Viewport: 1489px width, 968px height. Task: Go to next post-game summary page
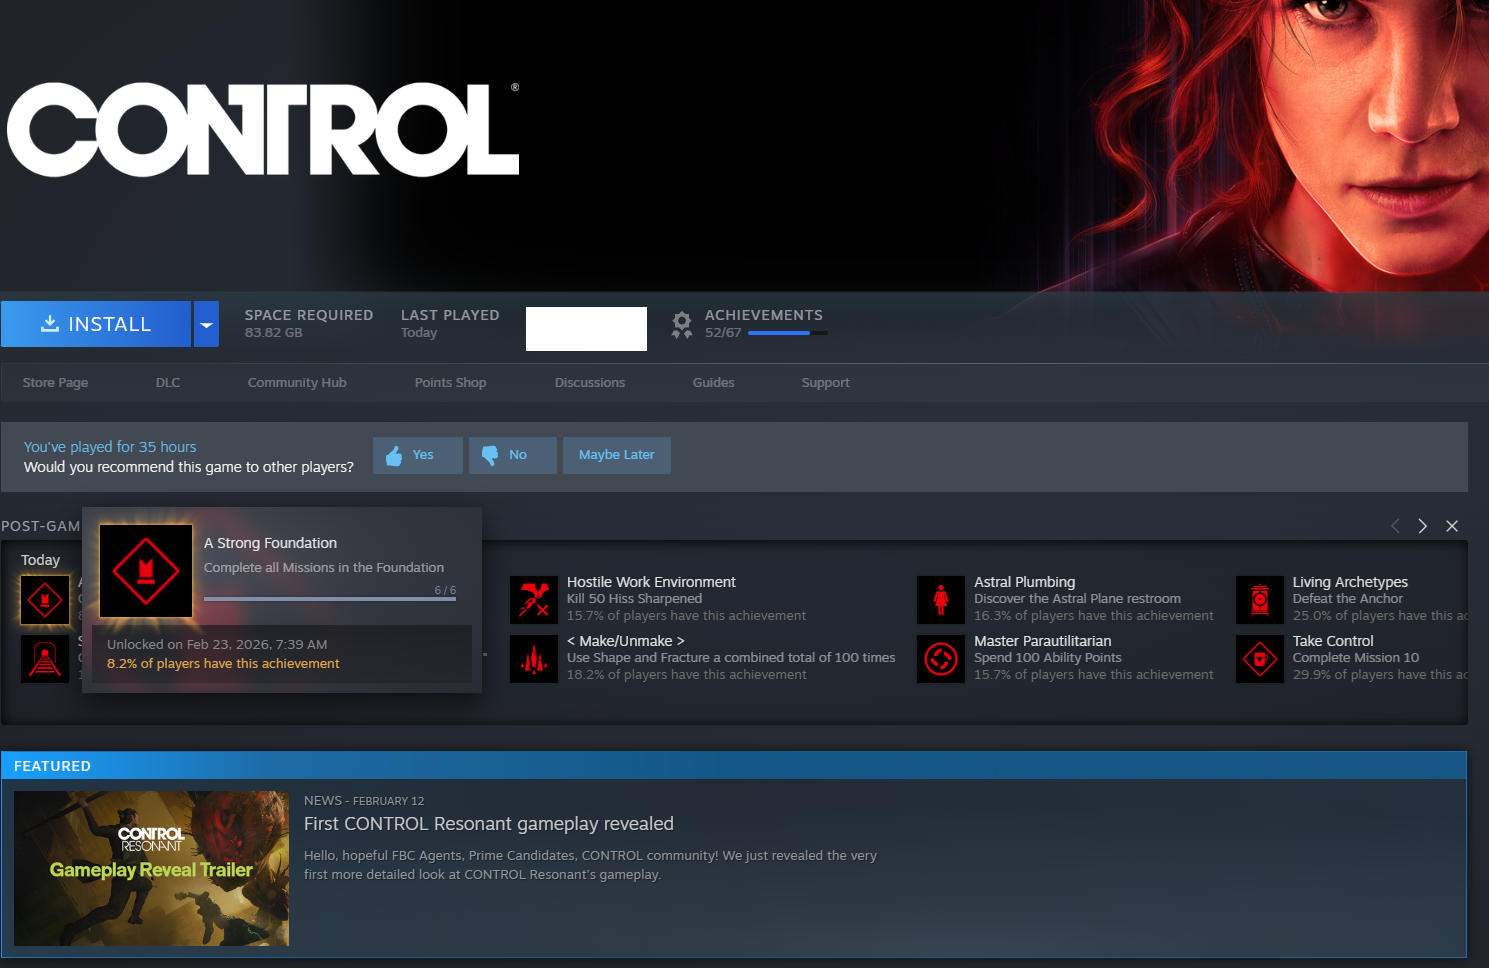point(1423,526)
